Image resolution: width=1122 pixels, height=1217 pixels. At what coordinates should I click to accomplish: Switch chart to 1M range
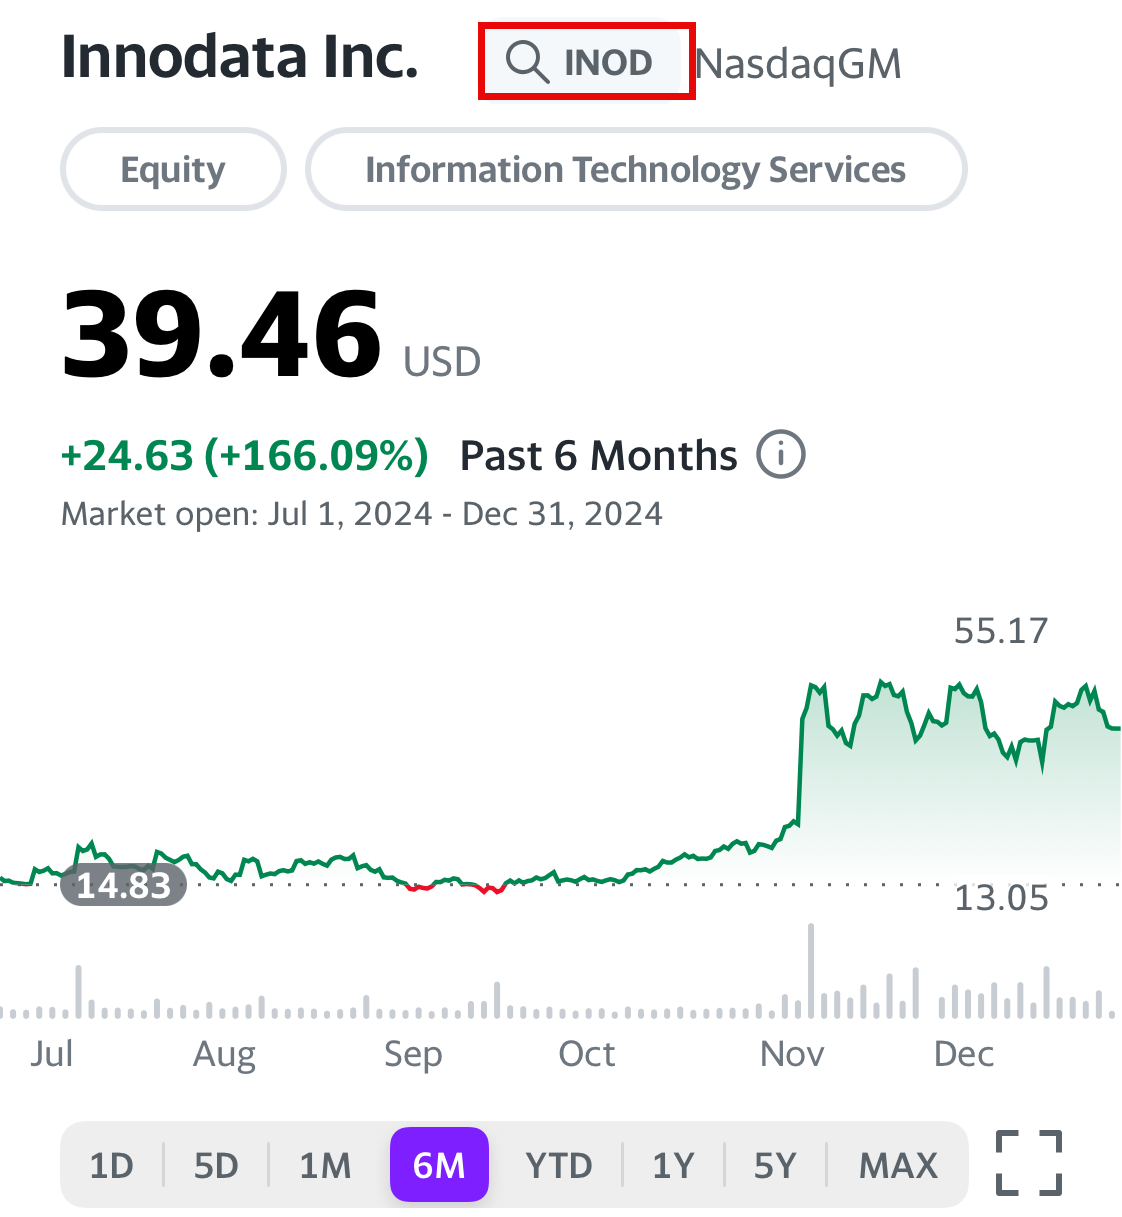[325, 1165]
